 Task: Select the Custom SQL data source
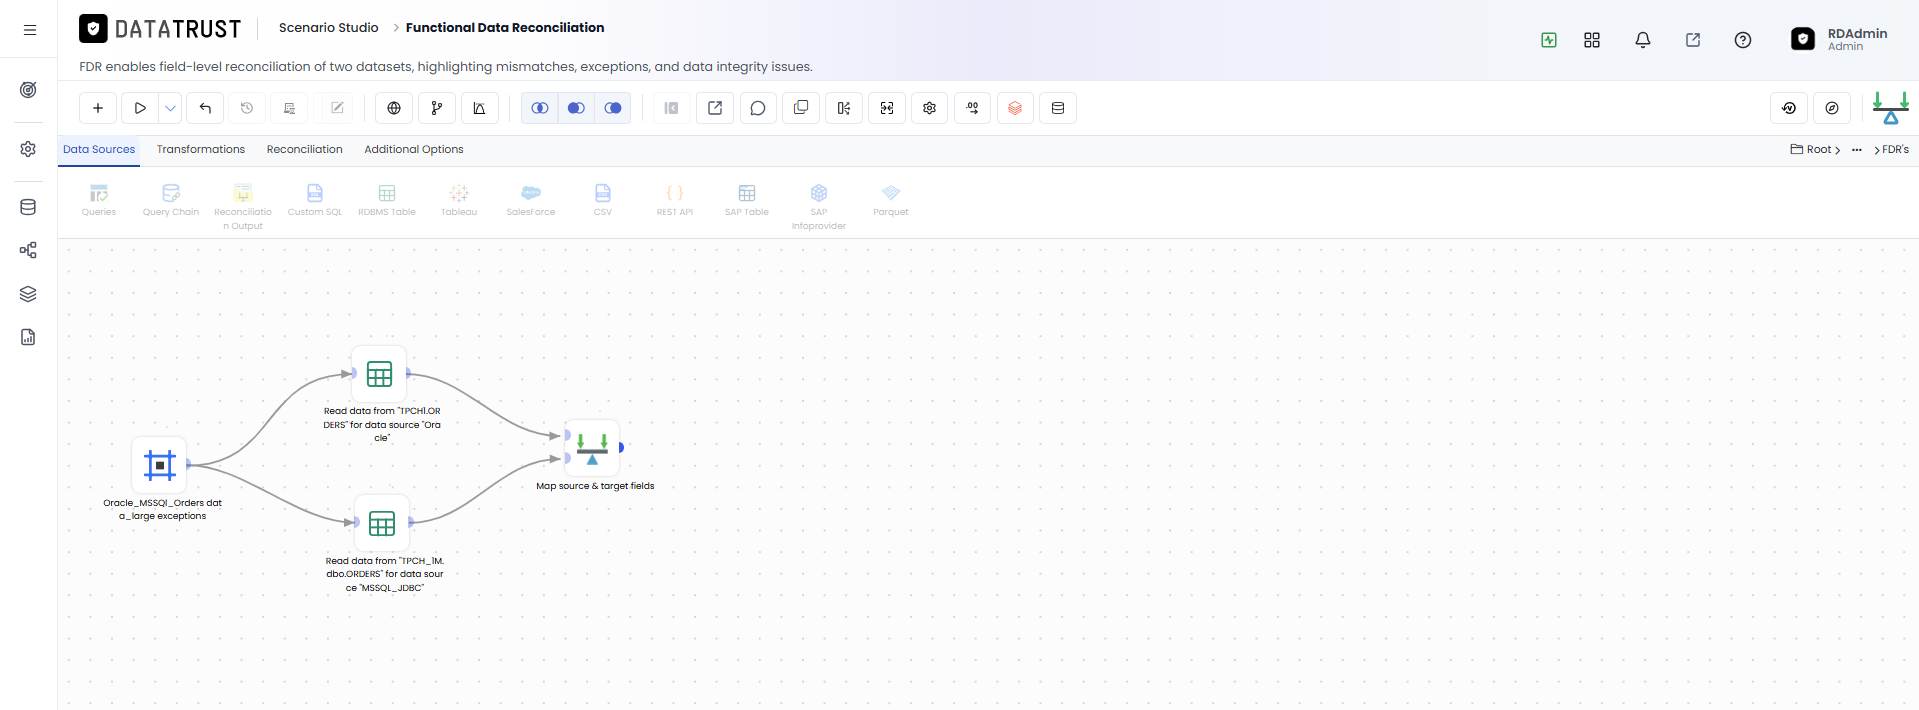point(315,200)
